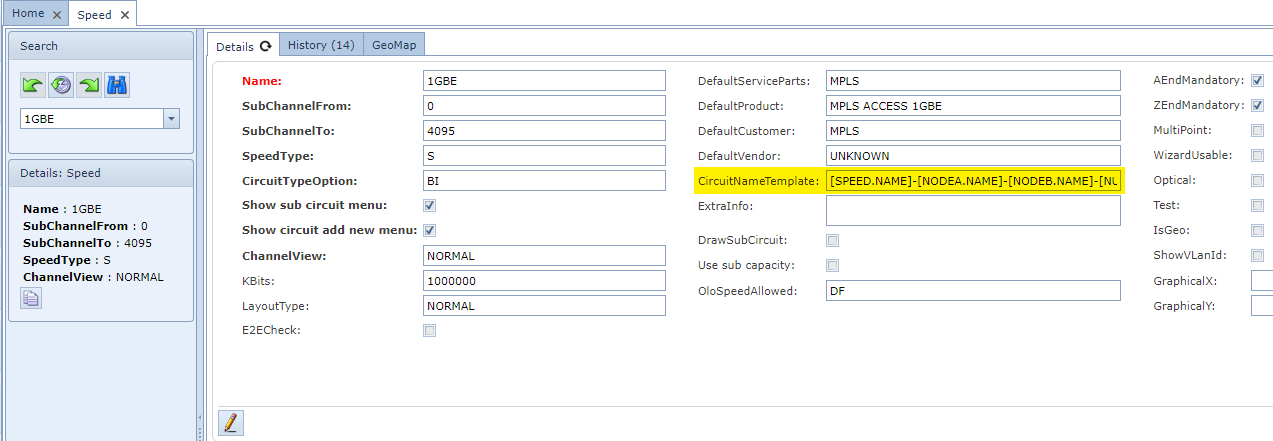Click the CircuitNameTemplate input field
The width and height of the screenshot is (1273, 441).
coord(973,181)
